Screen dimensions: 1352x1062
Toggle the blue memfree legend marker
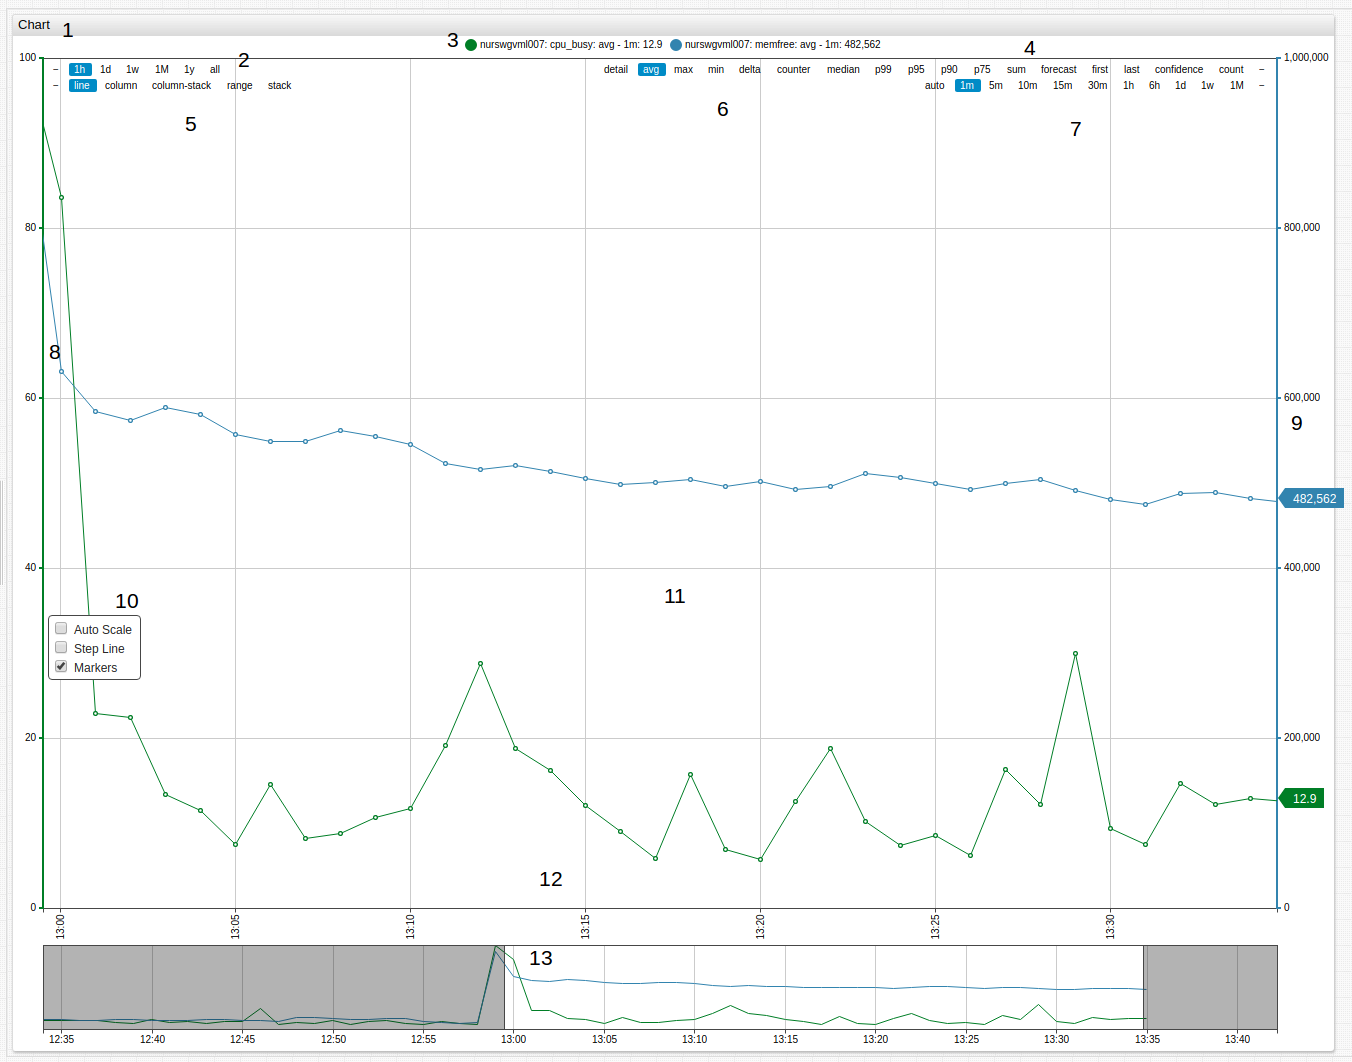tap(676, 44)
